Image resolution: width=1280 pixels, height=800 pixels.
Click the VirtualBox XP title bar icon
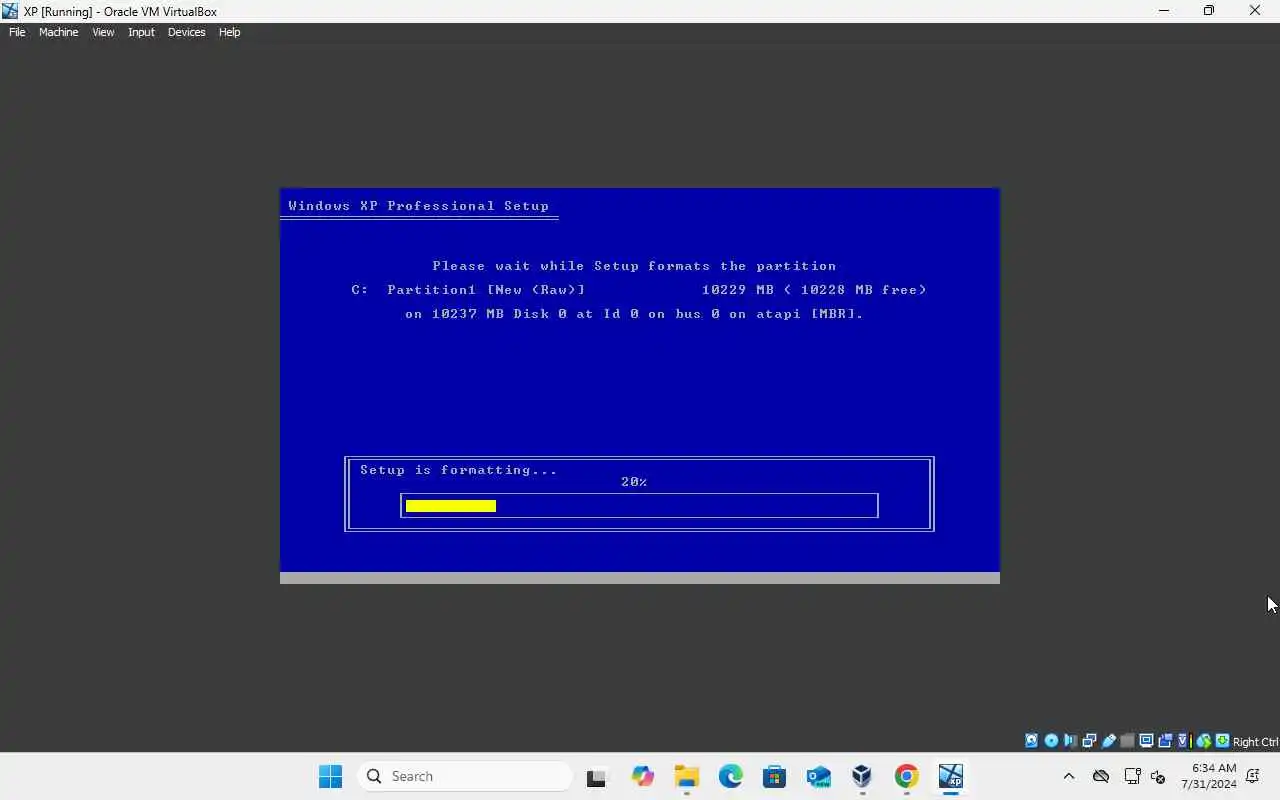(x=11, y=11)
